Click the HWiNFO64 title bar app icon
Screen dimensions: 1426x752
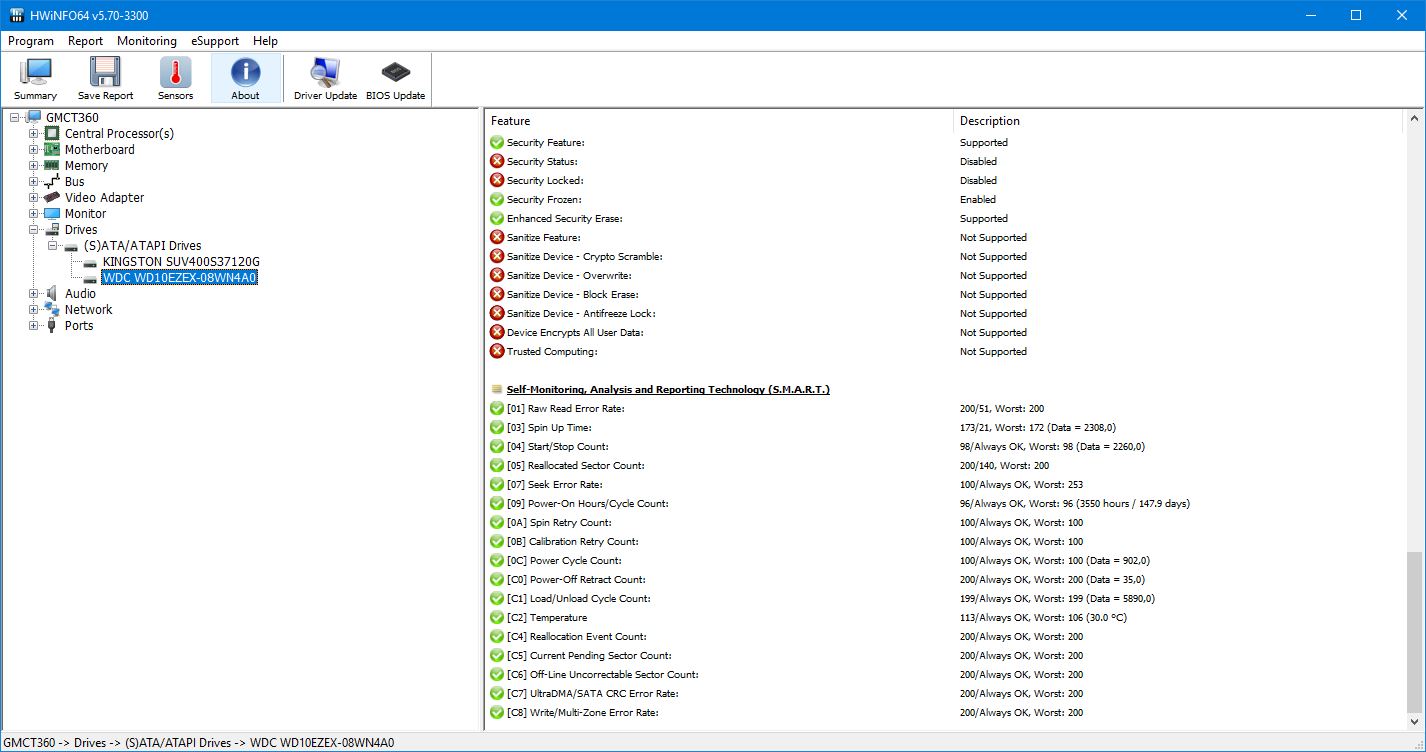coord(17,16)
